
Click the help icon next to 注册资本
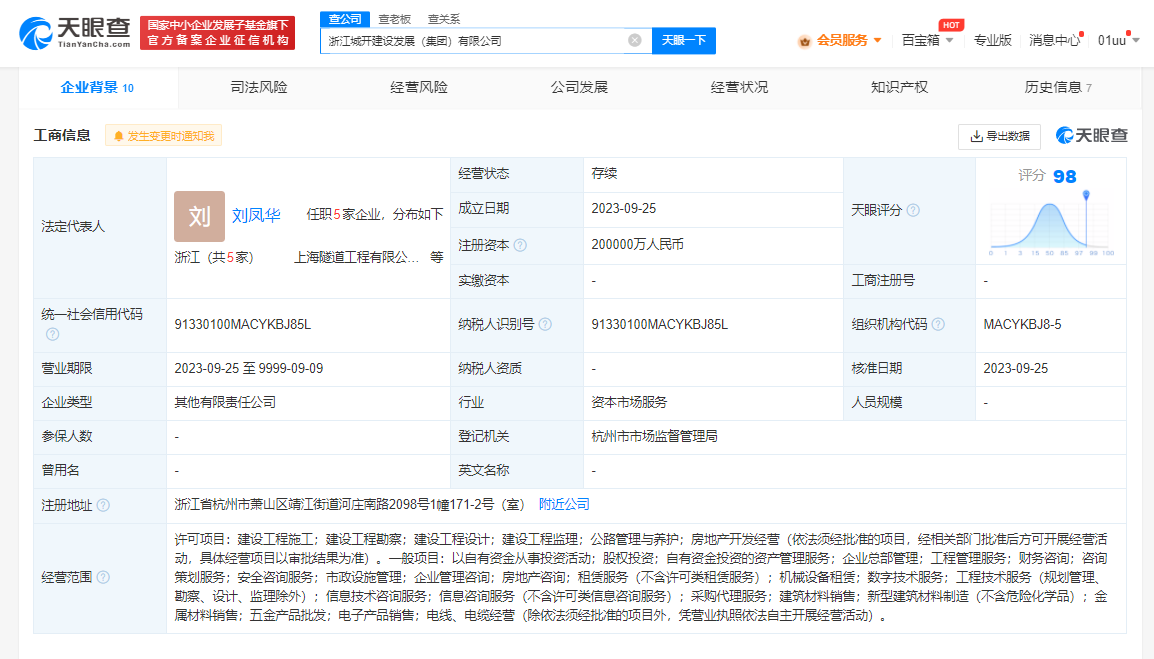coord(520,245)
